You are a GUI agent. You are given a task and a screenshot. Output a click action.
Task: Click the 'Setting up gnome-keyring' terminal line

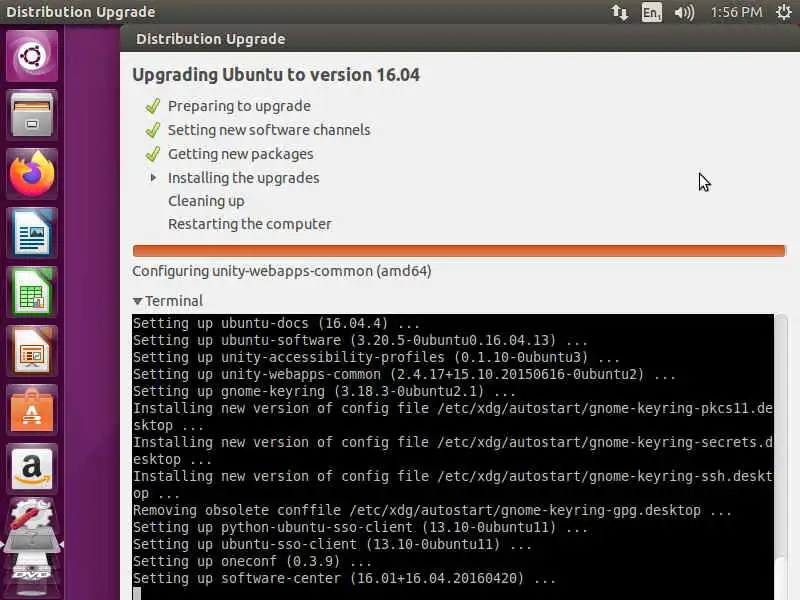click(x=324, y=391)
